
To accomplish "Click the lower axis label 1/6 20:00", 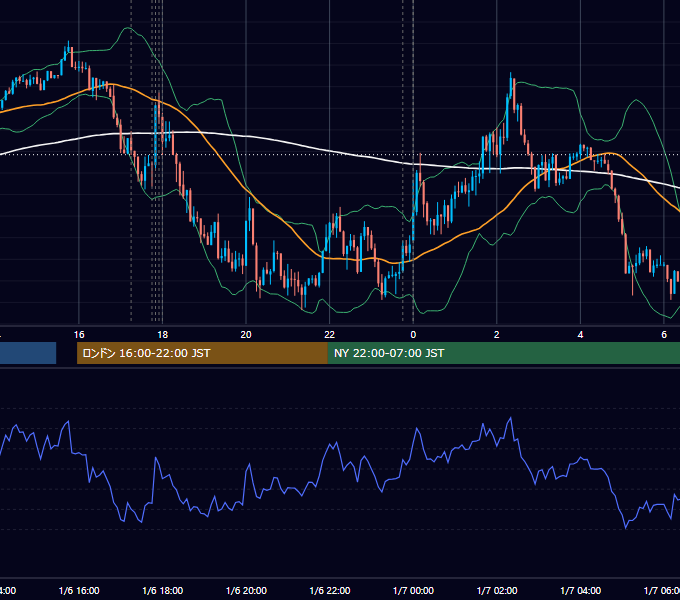I will click(x=246, y=590).
